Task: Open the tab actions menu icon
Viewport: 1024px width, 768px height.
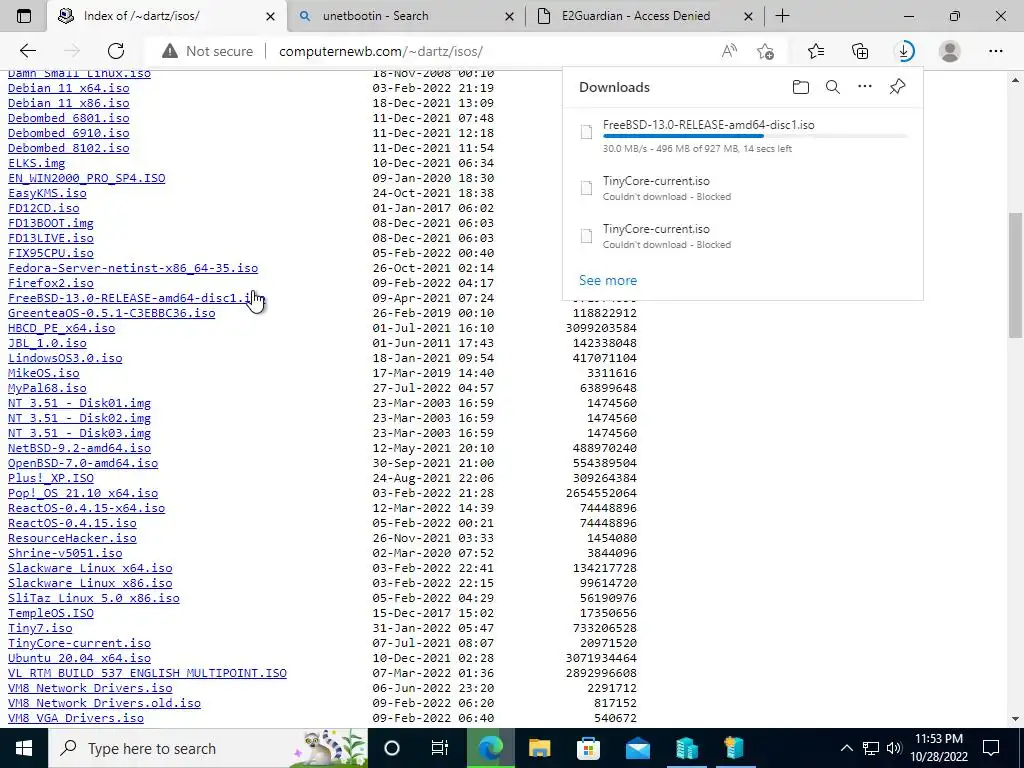Action: pos(24,16)
